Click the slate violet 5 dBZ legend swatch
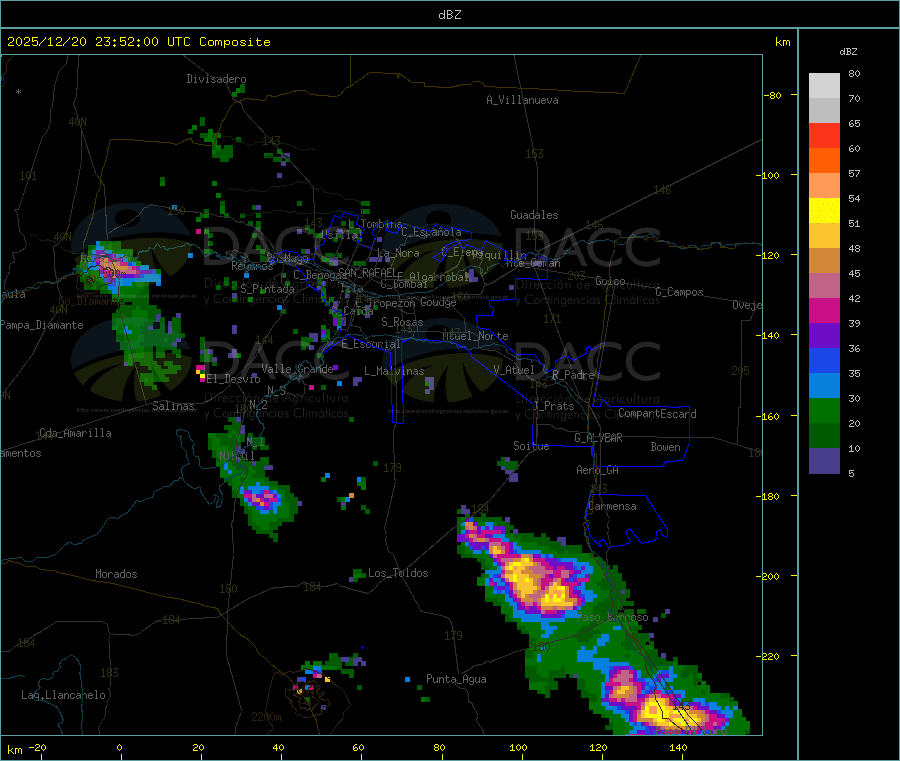900x761 pixels. click(x=824, y=461)
